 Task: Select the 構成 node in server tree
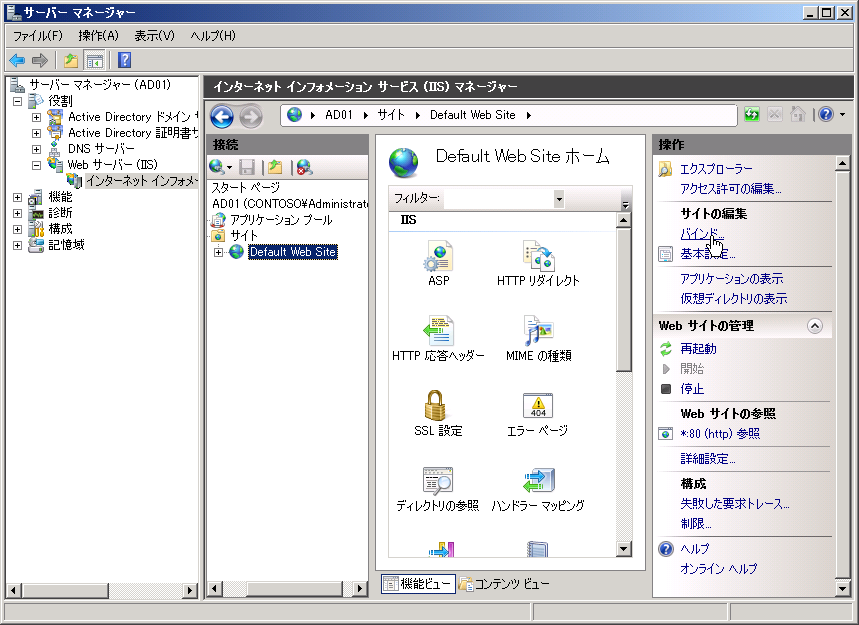click(60, 229)
